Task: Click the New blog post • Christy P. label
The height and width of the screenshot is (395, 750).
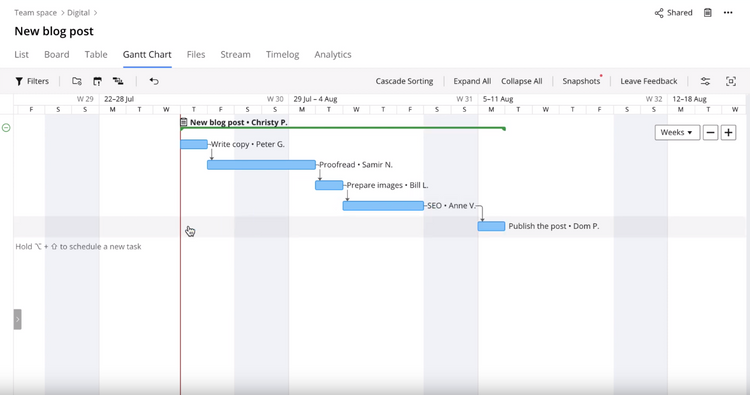Action: (239, 122)
